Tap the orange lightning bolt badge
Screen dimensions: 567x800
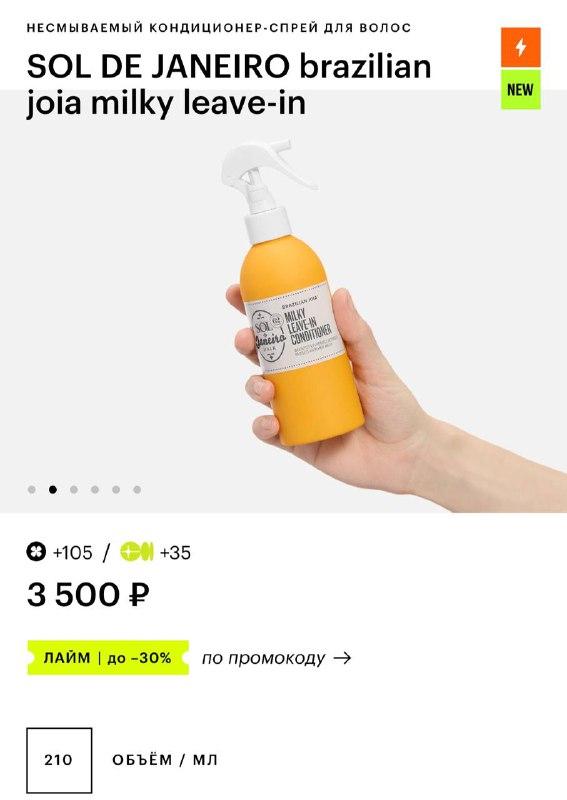(x=521, y=47)
